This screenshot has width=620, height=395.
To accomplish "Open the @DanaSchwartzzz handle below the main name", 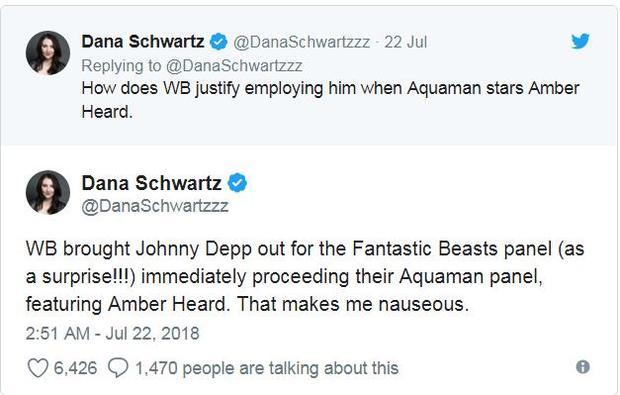I will (155, 206).
